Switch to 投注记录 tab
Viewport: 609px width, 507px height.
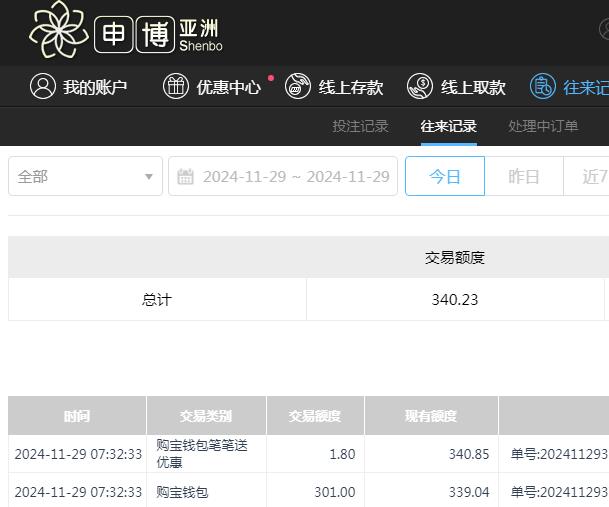[x=360, y=126]
